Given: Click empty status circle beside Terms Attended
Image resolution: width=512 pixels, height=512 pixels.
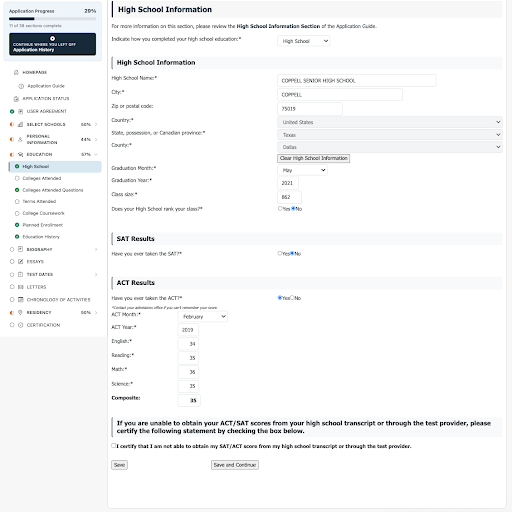Looking at the screenshot, I should coord(17,201).
